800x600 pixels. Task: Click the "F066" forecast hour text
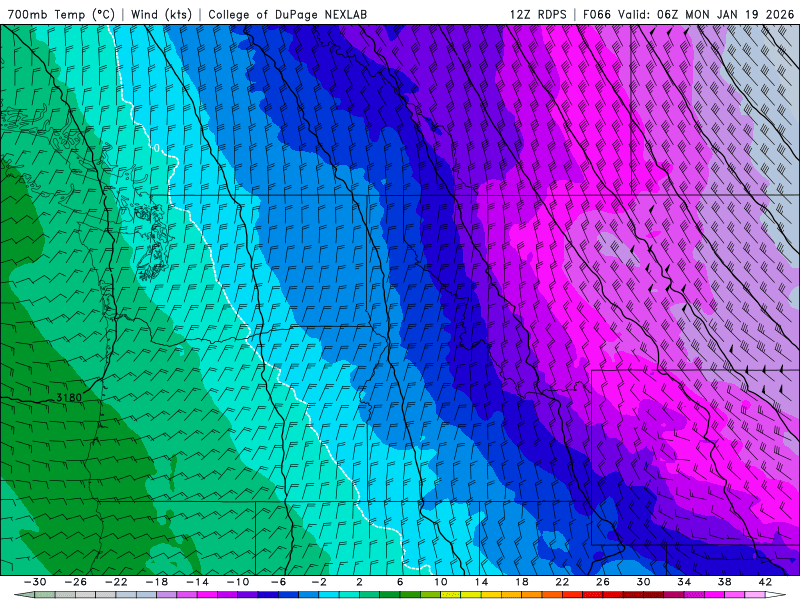(596, 14)
